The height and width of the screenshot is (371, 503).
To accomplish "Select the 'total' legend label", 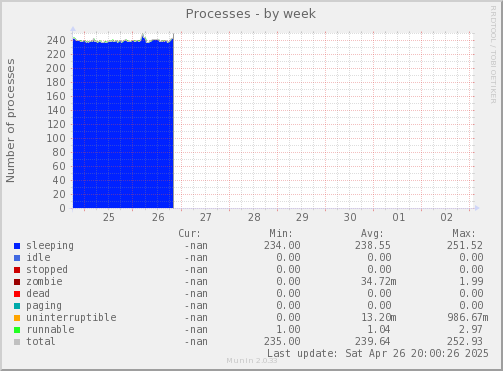I will pos(41,342).
